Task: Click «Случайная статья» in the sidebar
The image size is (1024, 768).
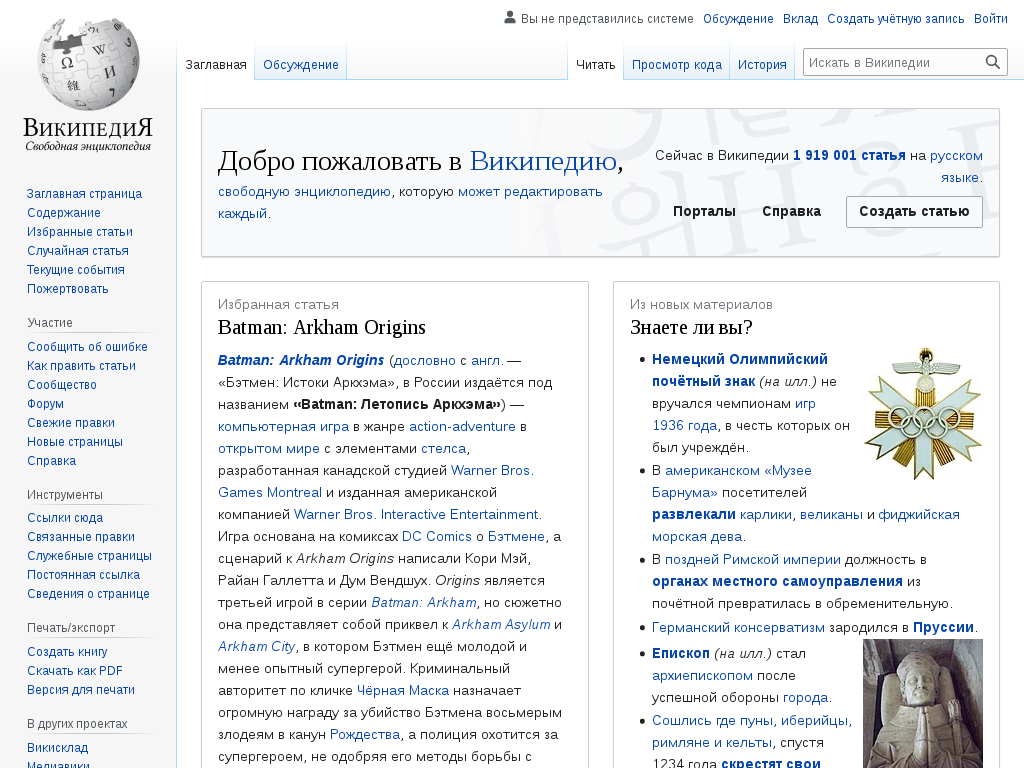Action: click(x=78, y=251)
